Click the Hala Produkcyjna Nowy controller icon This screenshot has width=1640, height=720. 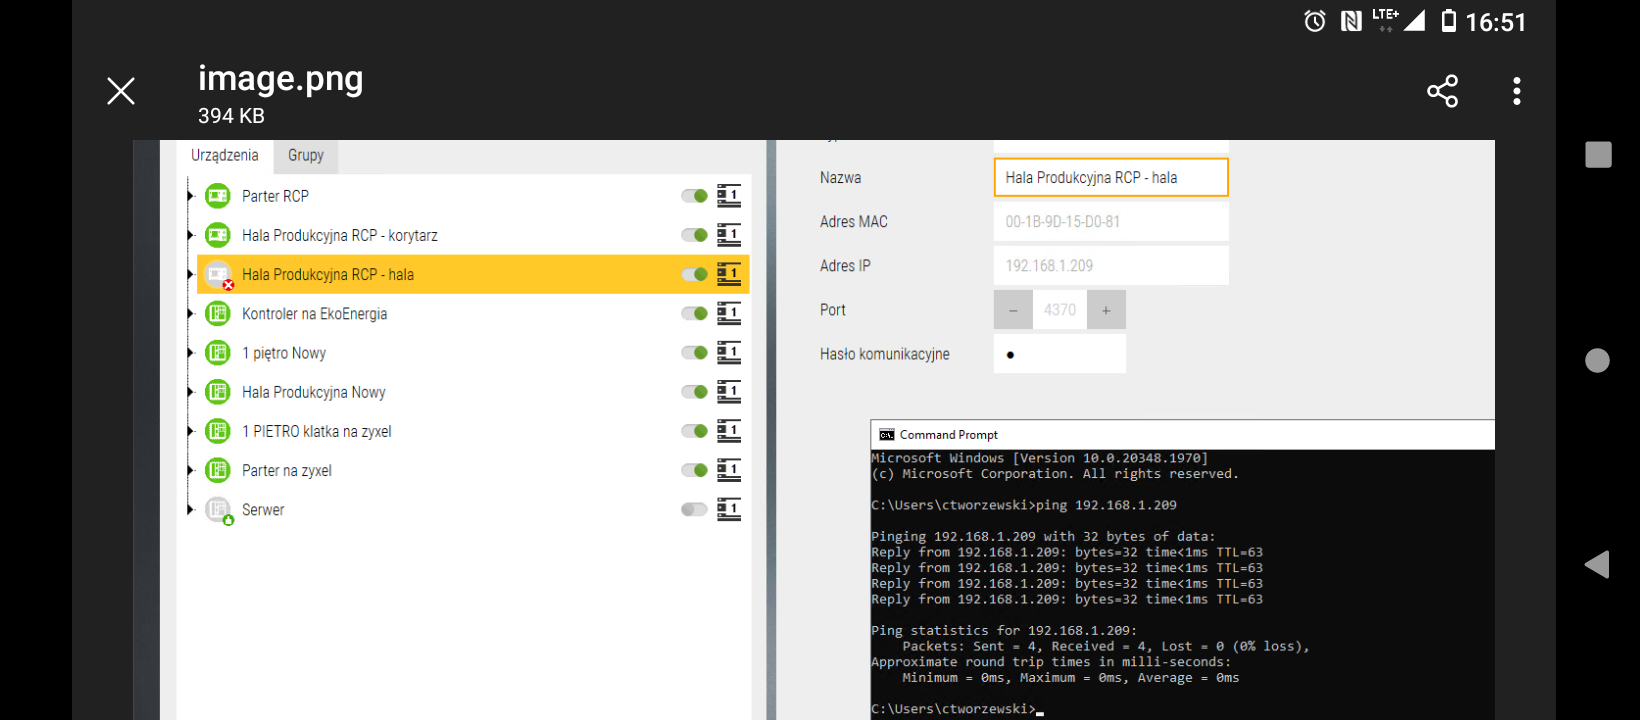[218, 392]
